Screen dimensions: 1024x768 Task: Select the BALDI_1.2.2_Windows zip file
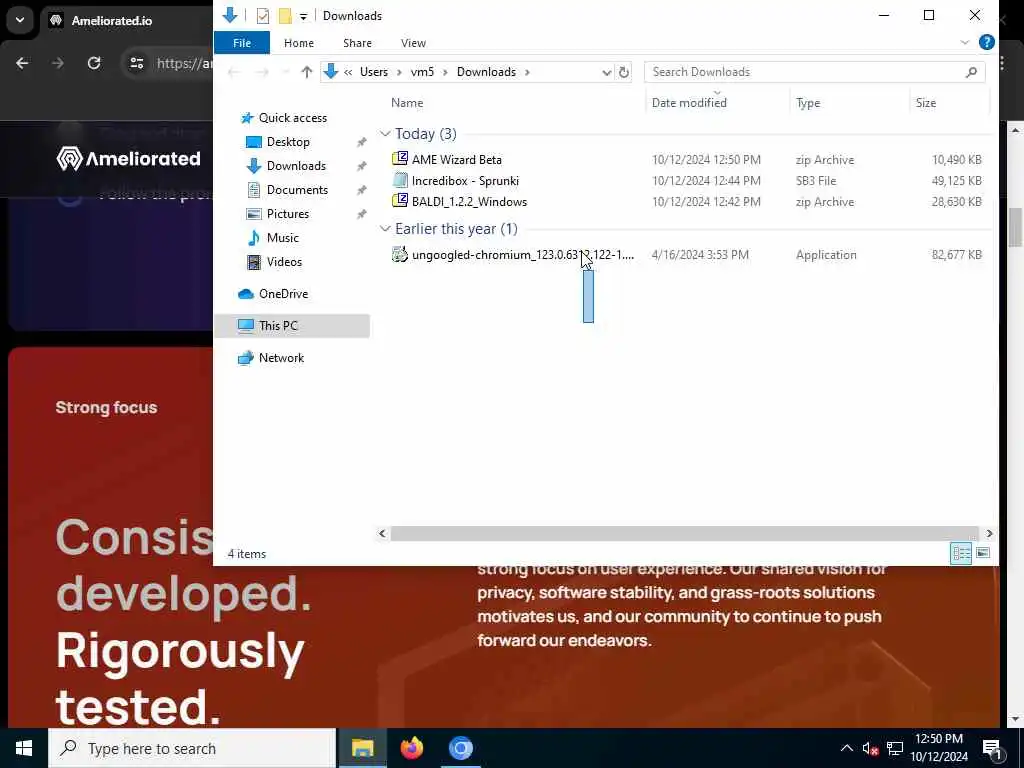pyautogui.click(x=469, y=202)
